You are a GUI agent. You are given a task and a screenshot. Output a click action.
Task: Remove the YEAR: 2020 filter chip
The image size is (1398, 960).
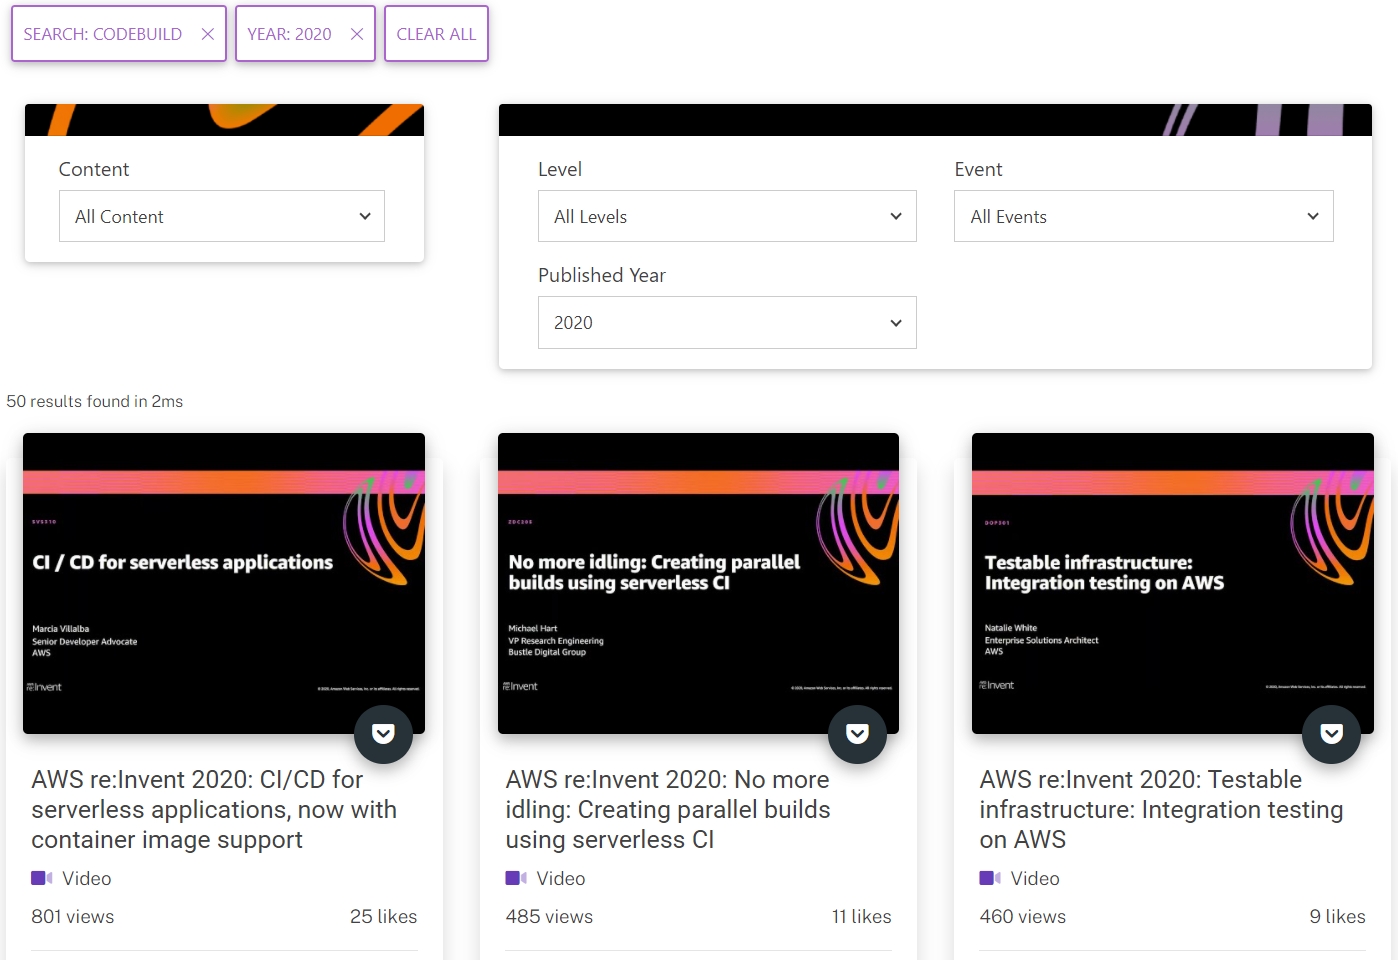[x=357, y=34]
